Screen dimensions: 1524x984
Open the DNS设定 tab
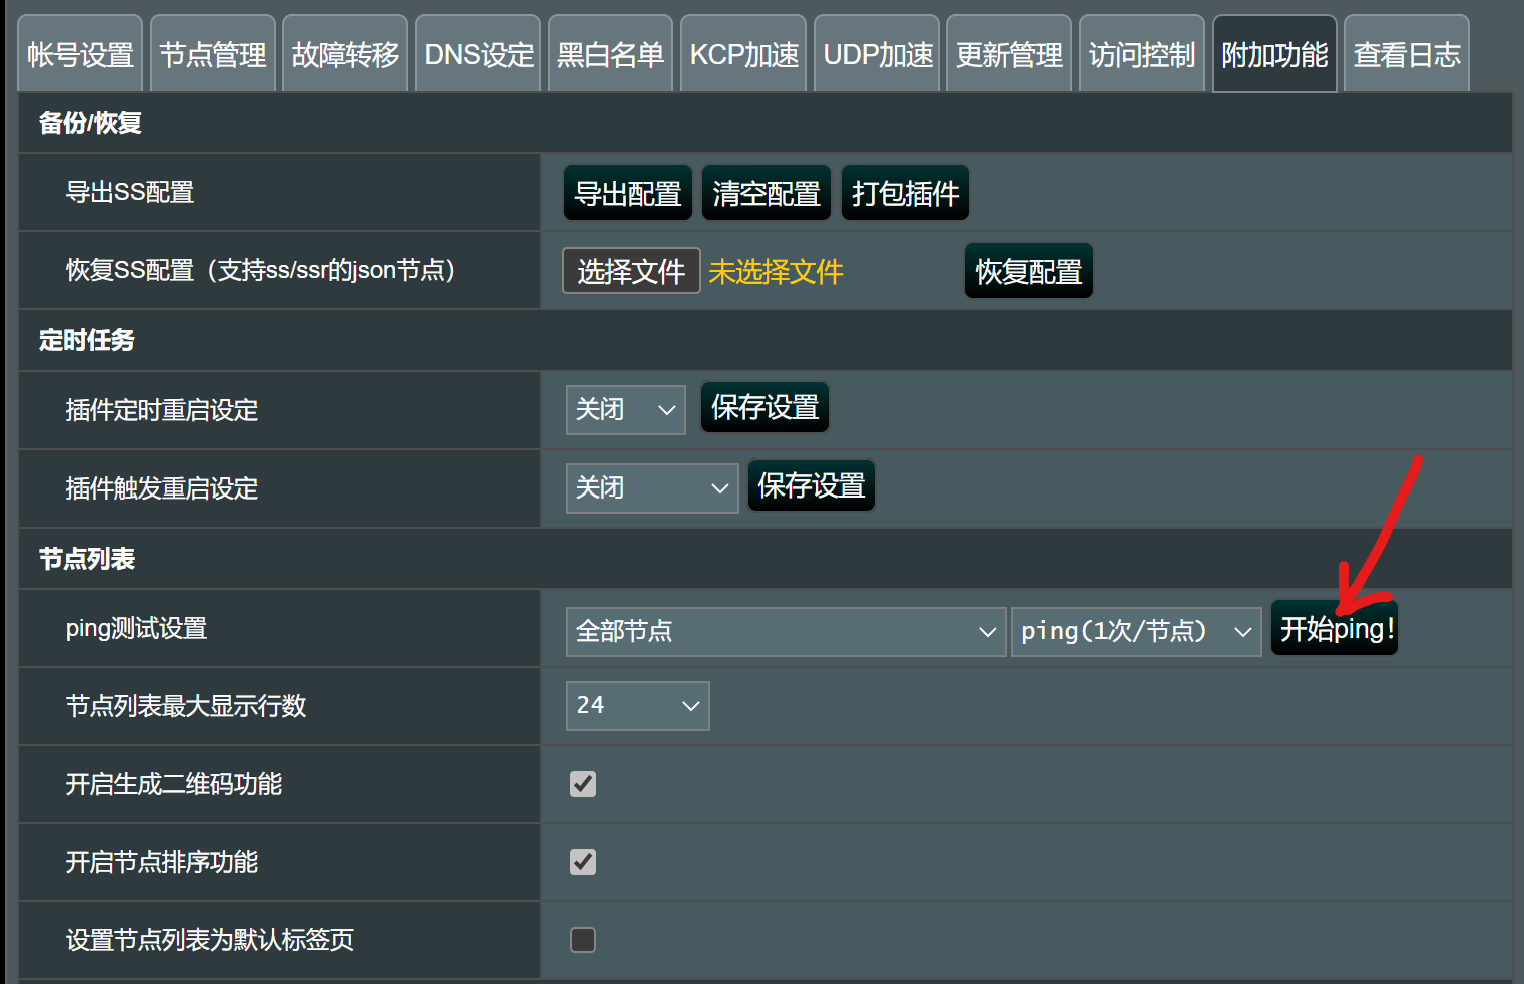(x=478, y=55)
